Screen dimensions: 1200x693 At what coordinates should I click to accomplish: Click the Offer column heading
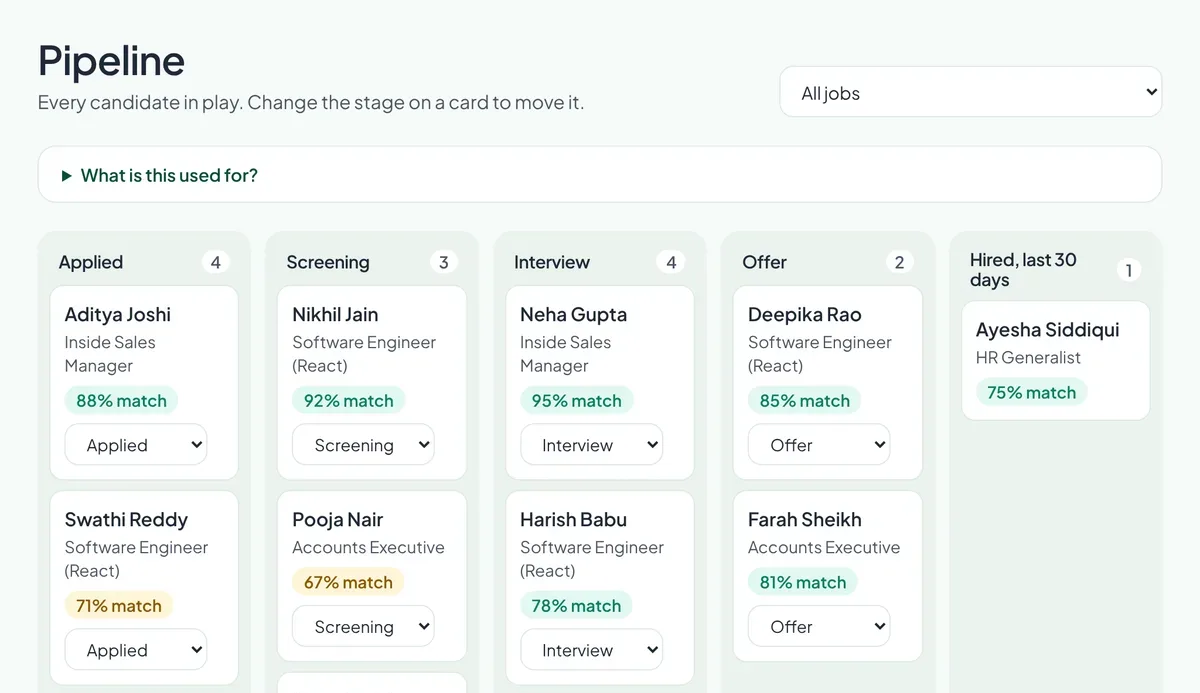(765, 262)
